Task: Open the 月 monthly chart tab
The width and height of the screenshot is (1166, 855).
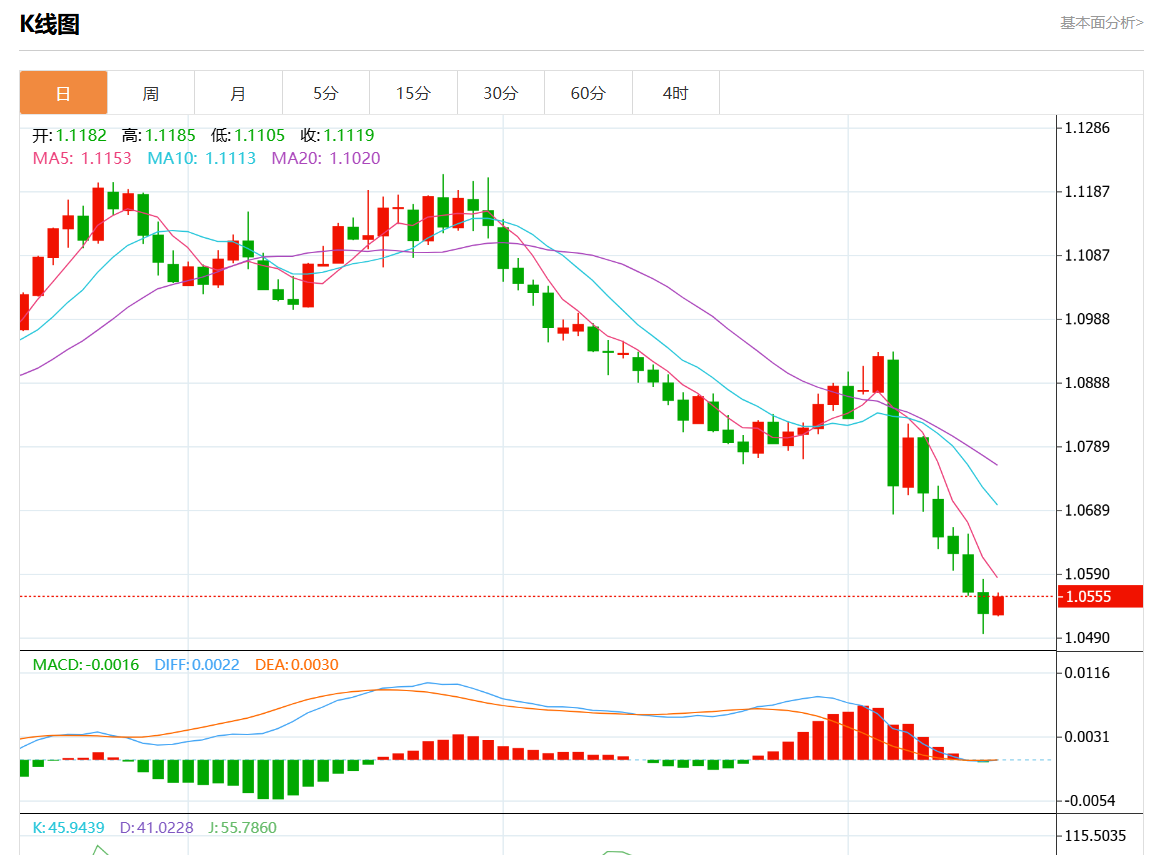Action: [238, 93]
